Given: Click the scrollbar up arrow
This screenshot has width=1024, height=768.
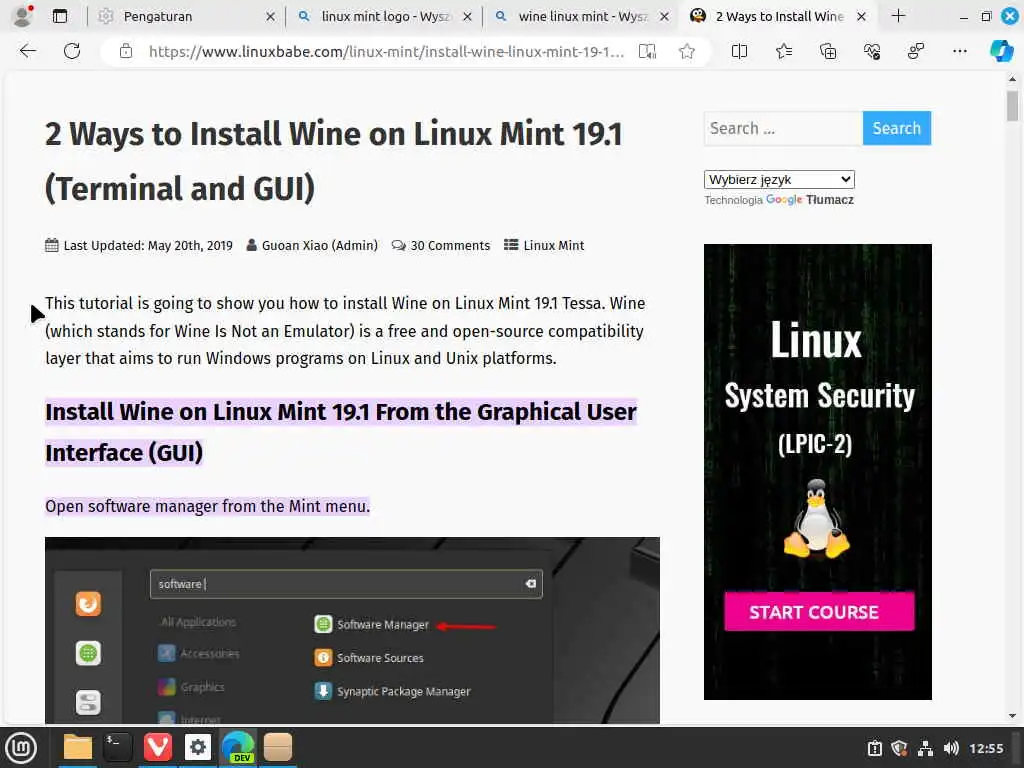Looking at the screenshot, I should 1012,79.
